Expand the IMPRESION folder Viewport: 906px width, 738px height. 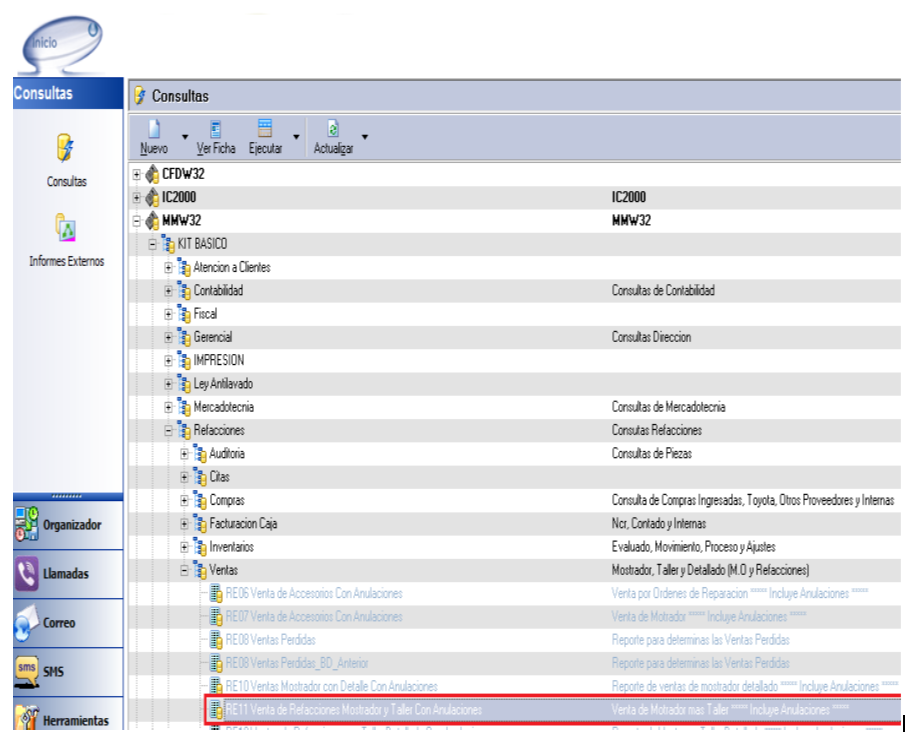tap(168, 361)
